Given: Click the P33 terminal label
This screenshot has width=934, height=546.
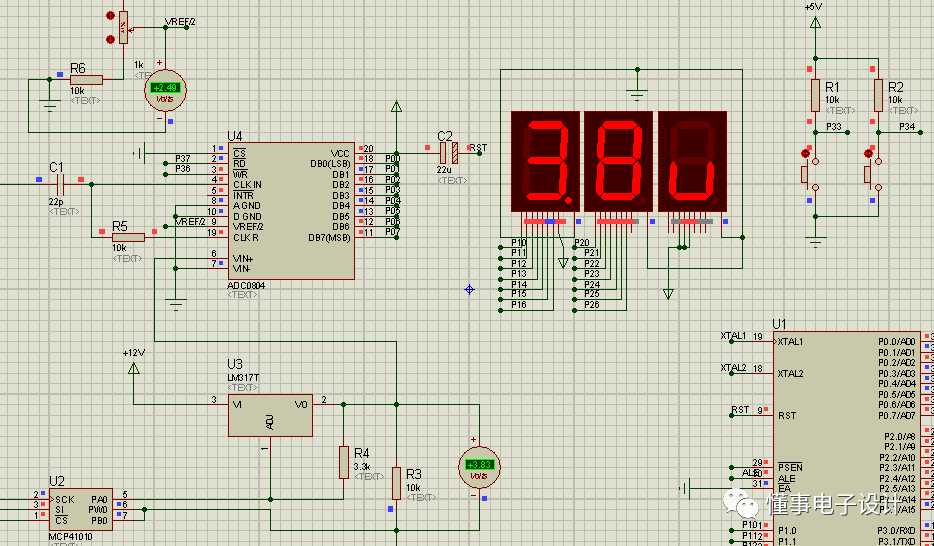Looking at the screenshot, I should pyautogui.click(x=834, y=127).
